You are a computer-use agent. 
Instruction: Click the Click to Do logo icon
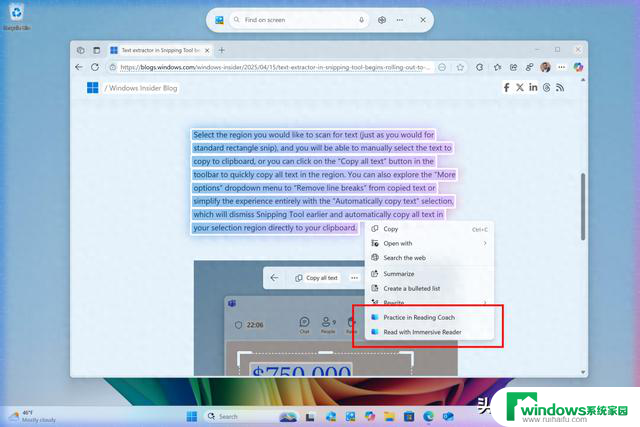tap(219, 20)
